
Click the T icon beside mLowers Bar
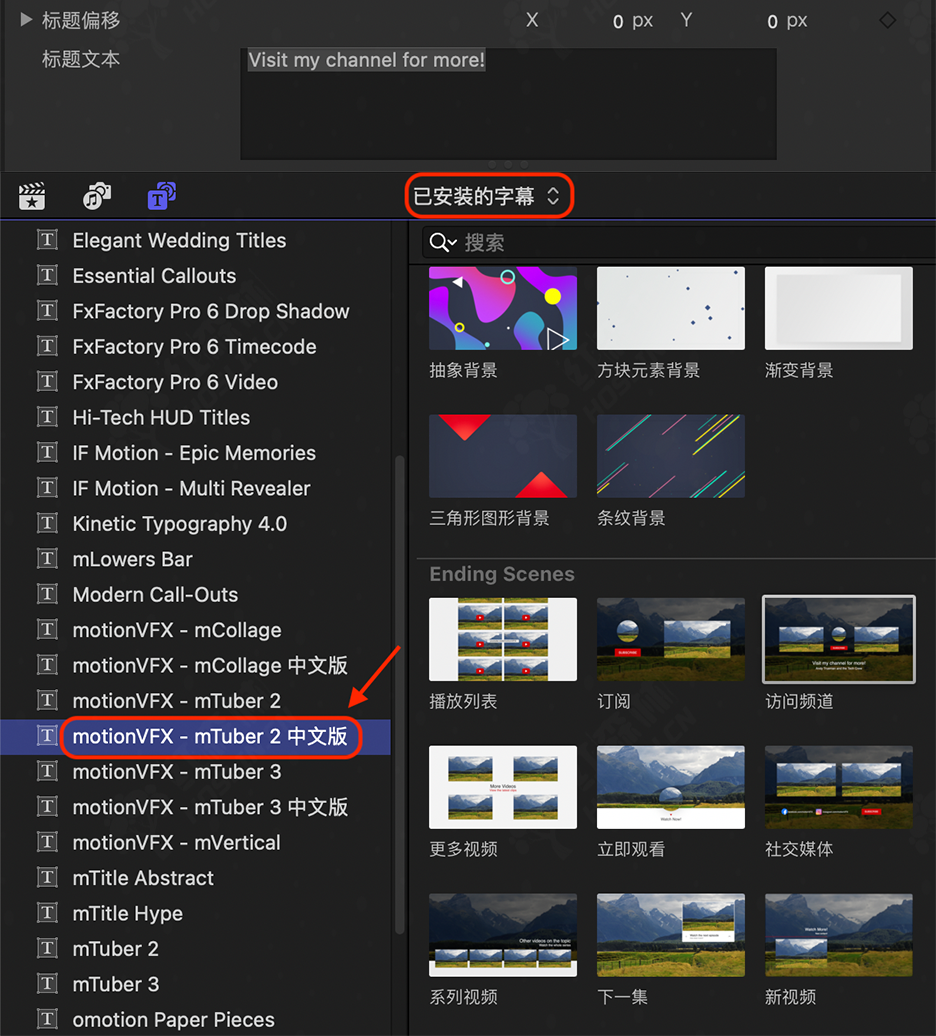click(x=47, y=559)
